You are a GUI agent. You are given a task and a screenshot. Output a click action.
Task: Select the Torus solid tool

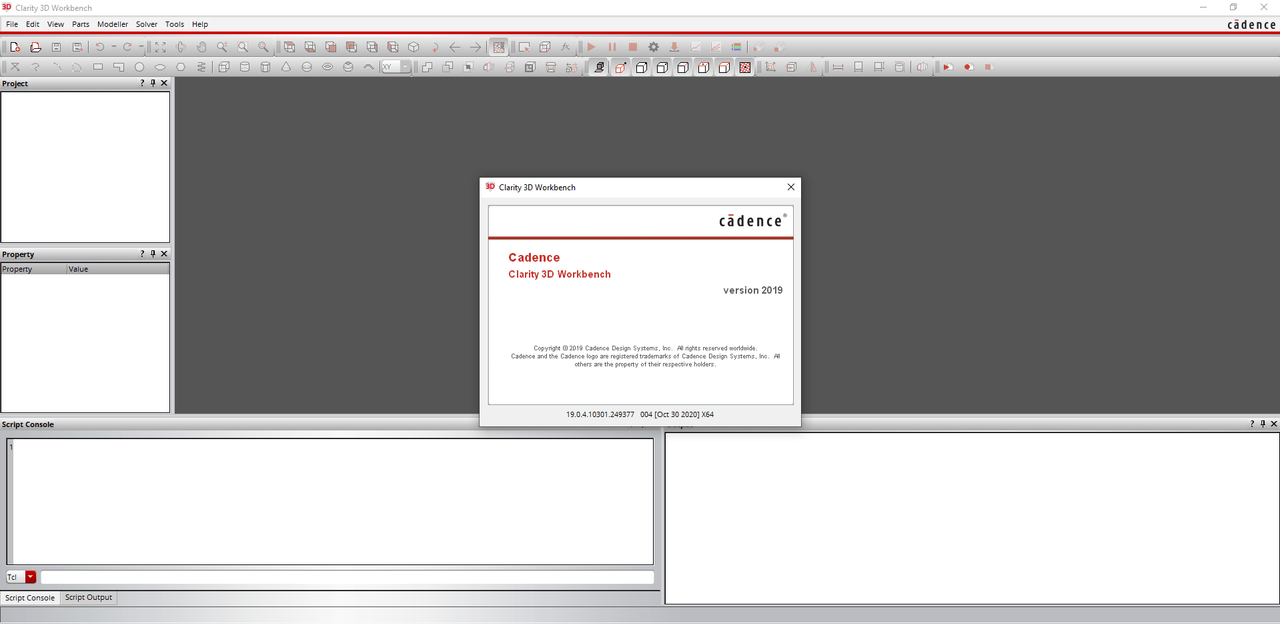pyautogui.click(x=328, y=67)
